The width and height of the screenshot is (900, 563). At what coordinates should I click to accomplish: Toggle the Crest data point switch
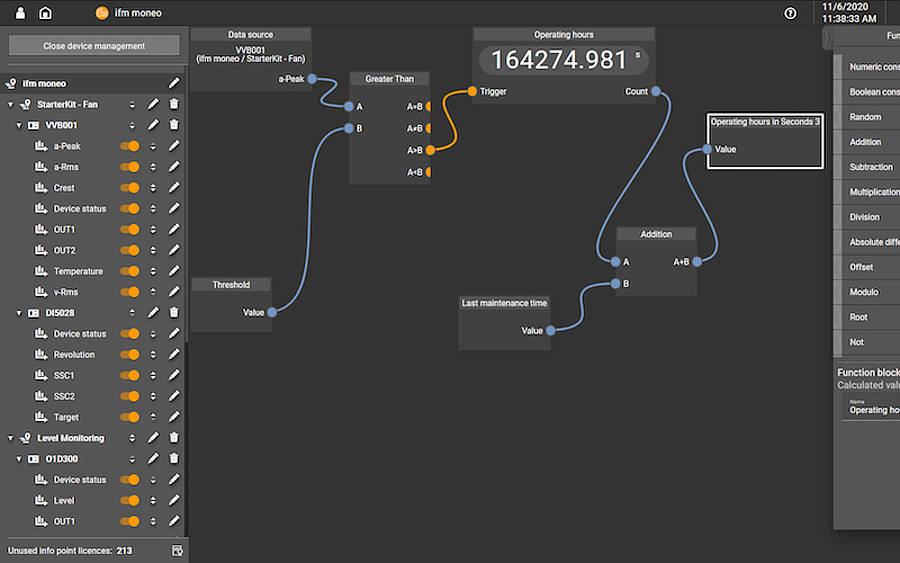[x=130, y=188]
